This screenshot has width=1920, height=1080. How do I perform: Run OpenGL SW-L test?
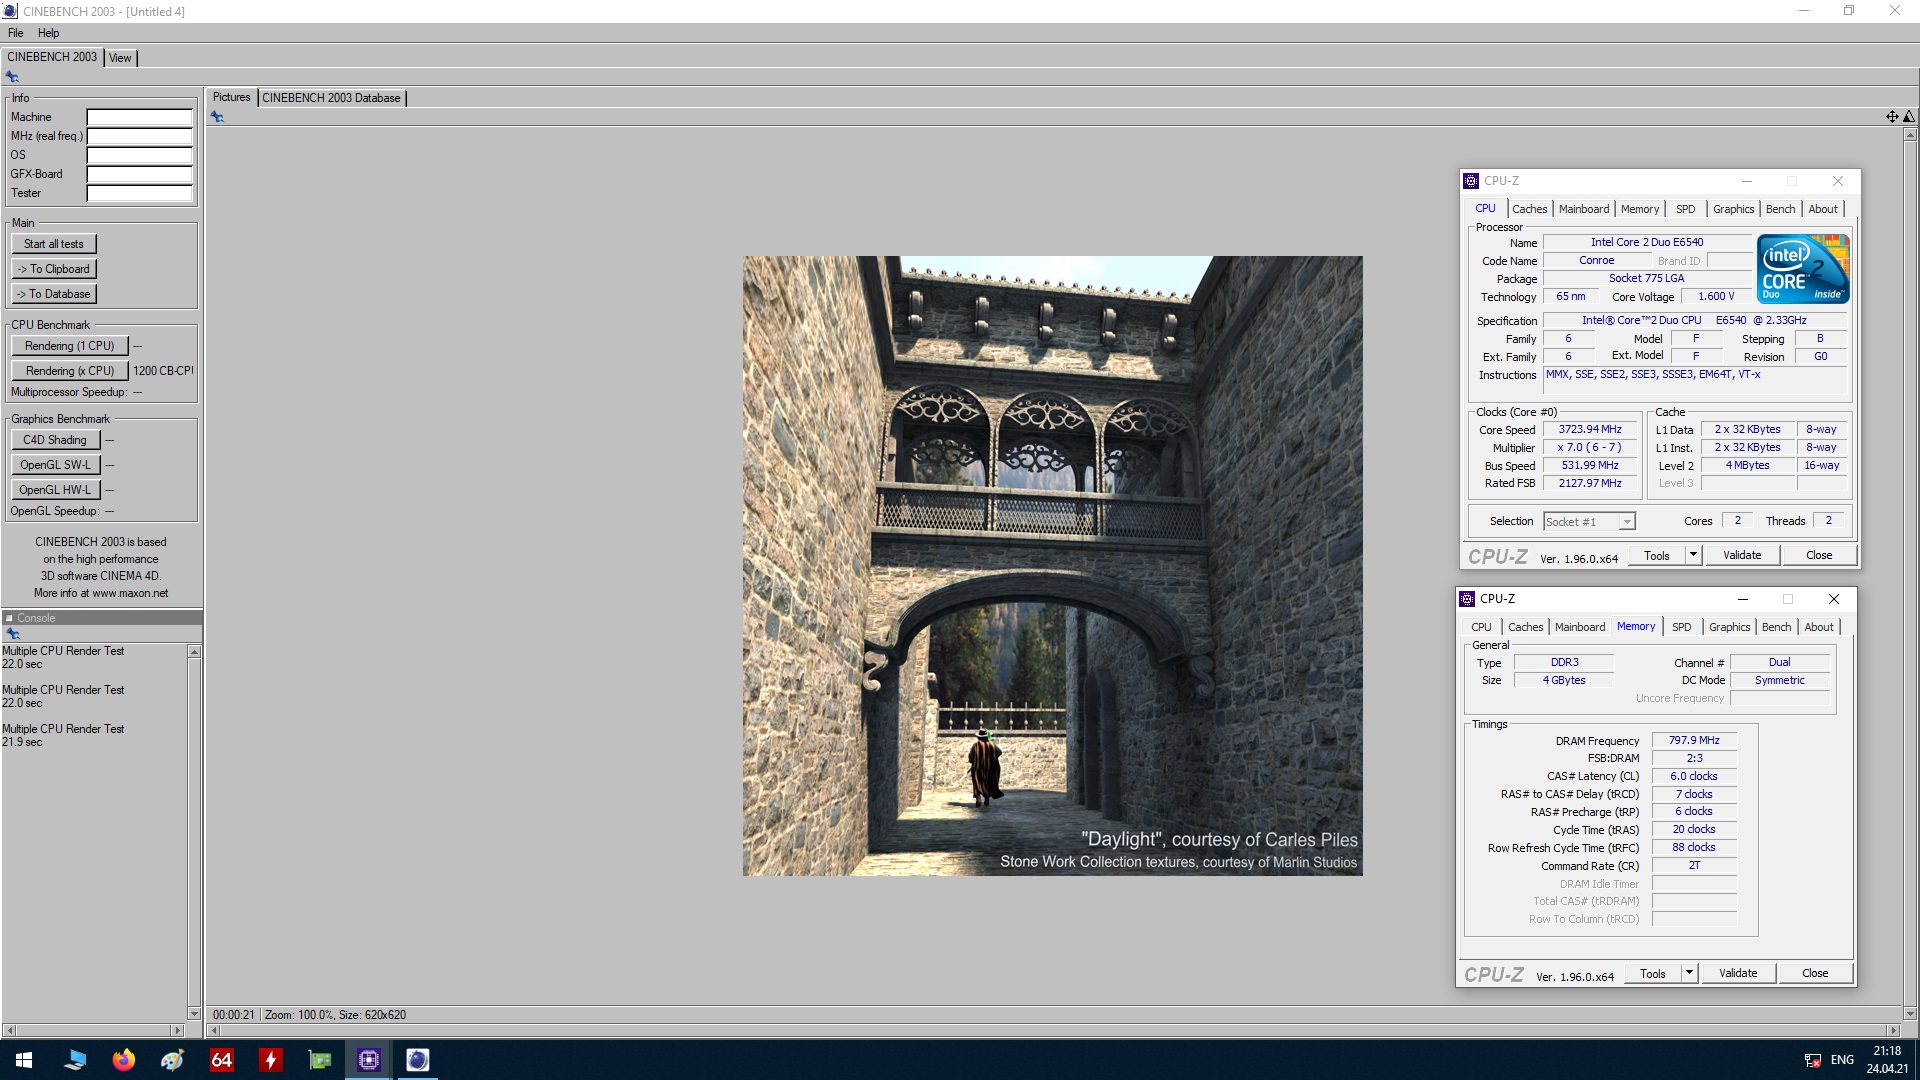(x=55, y=465)
